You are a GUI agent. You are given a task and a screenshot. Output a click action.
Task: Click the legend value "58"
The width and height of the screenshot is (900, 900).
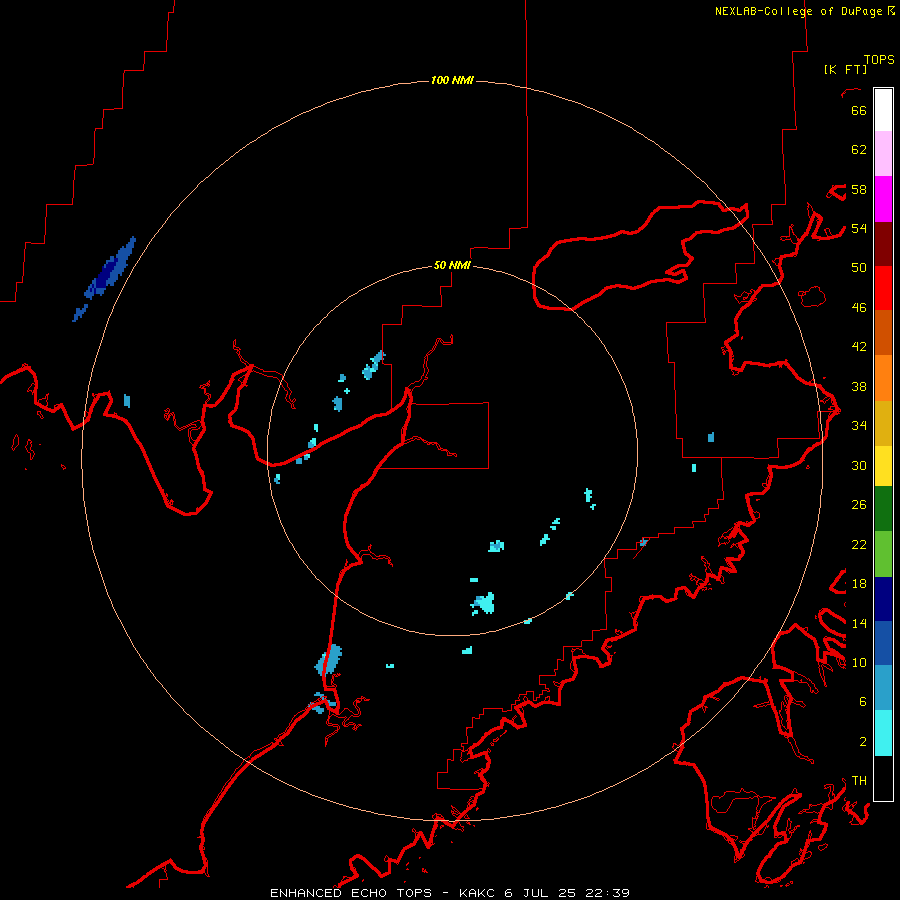point(859,189)
